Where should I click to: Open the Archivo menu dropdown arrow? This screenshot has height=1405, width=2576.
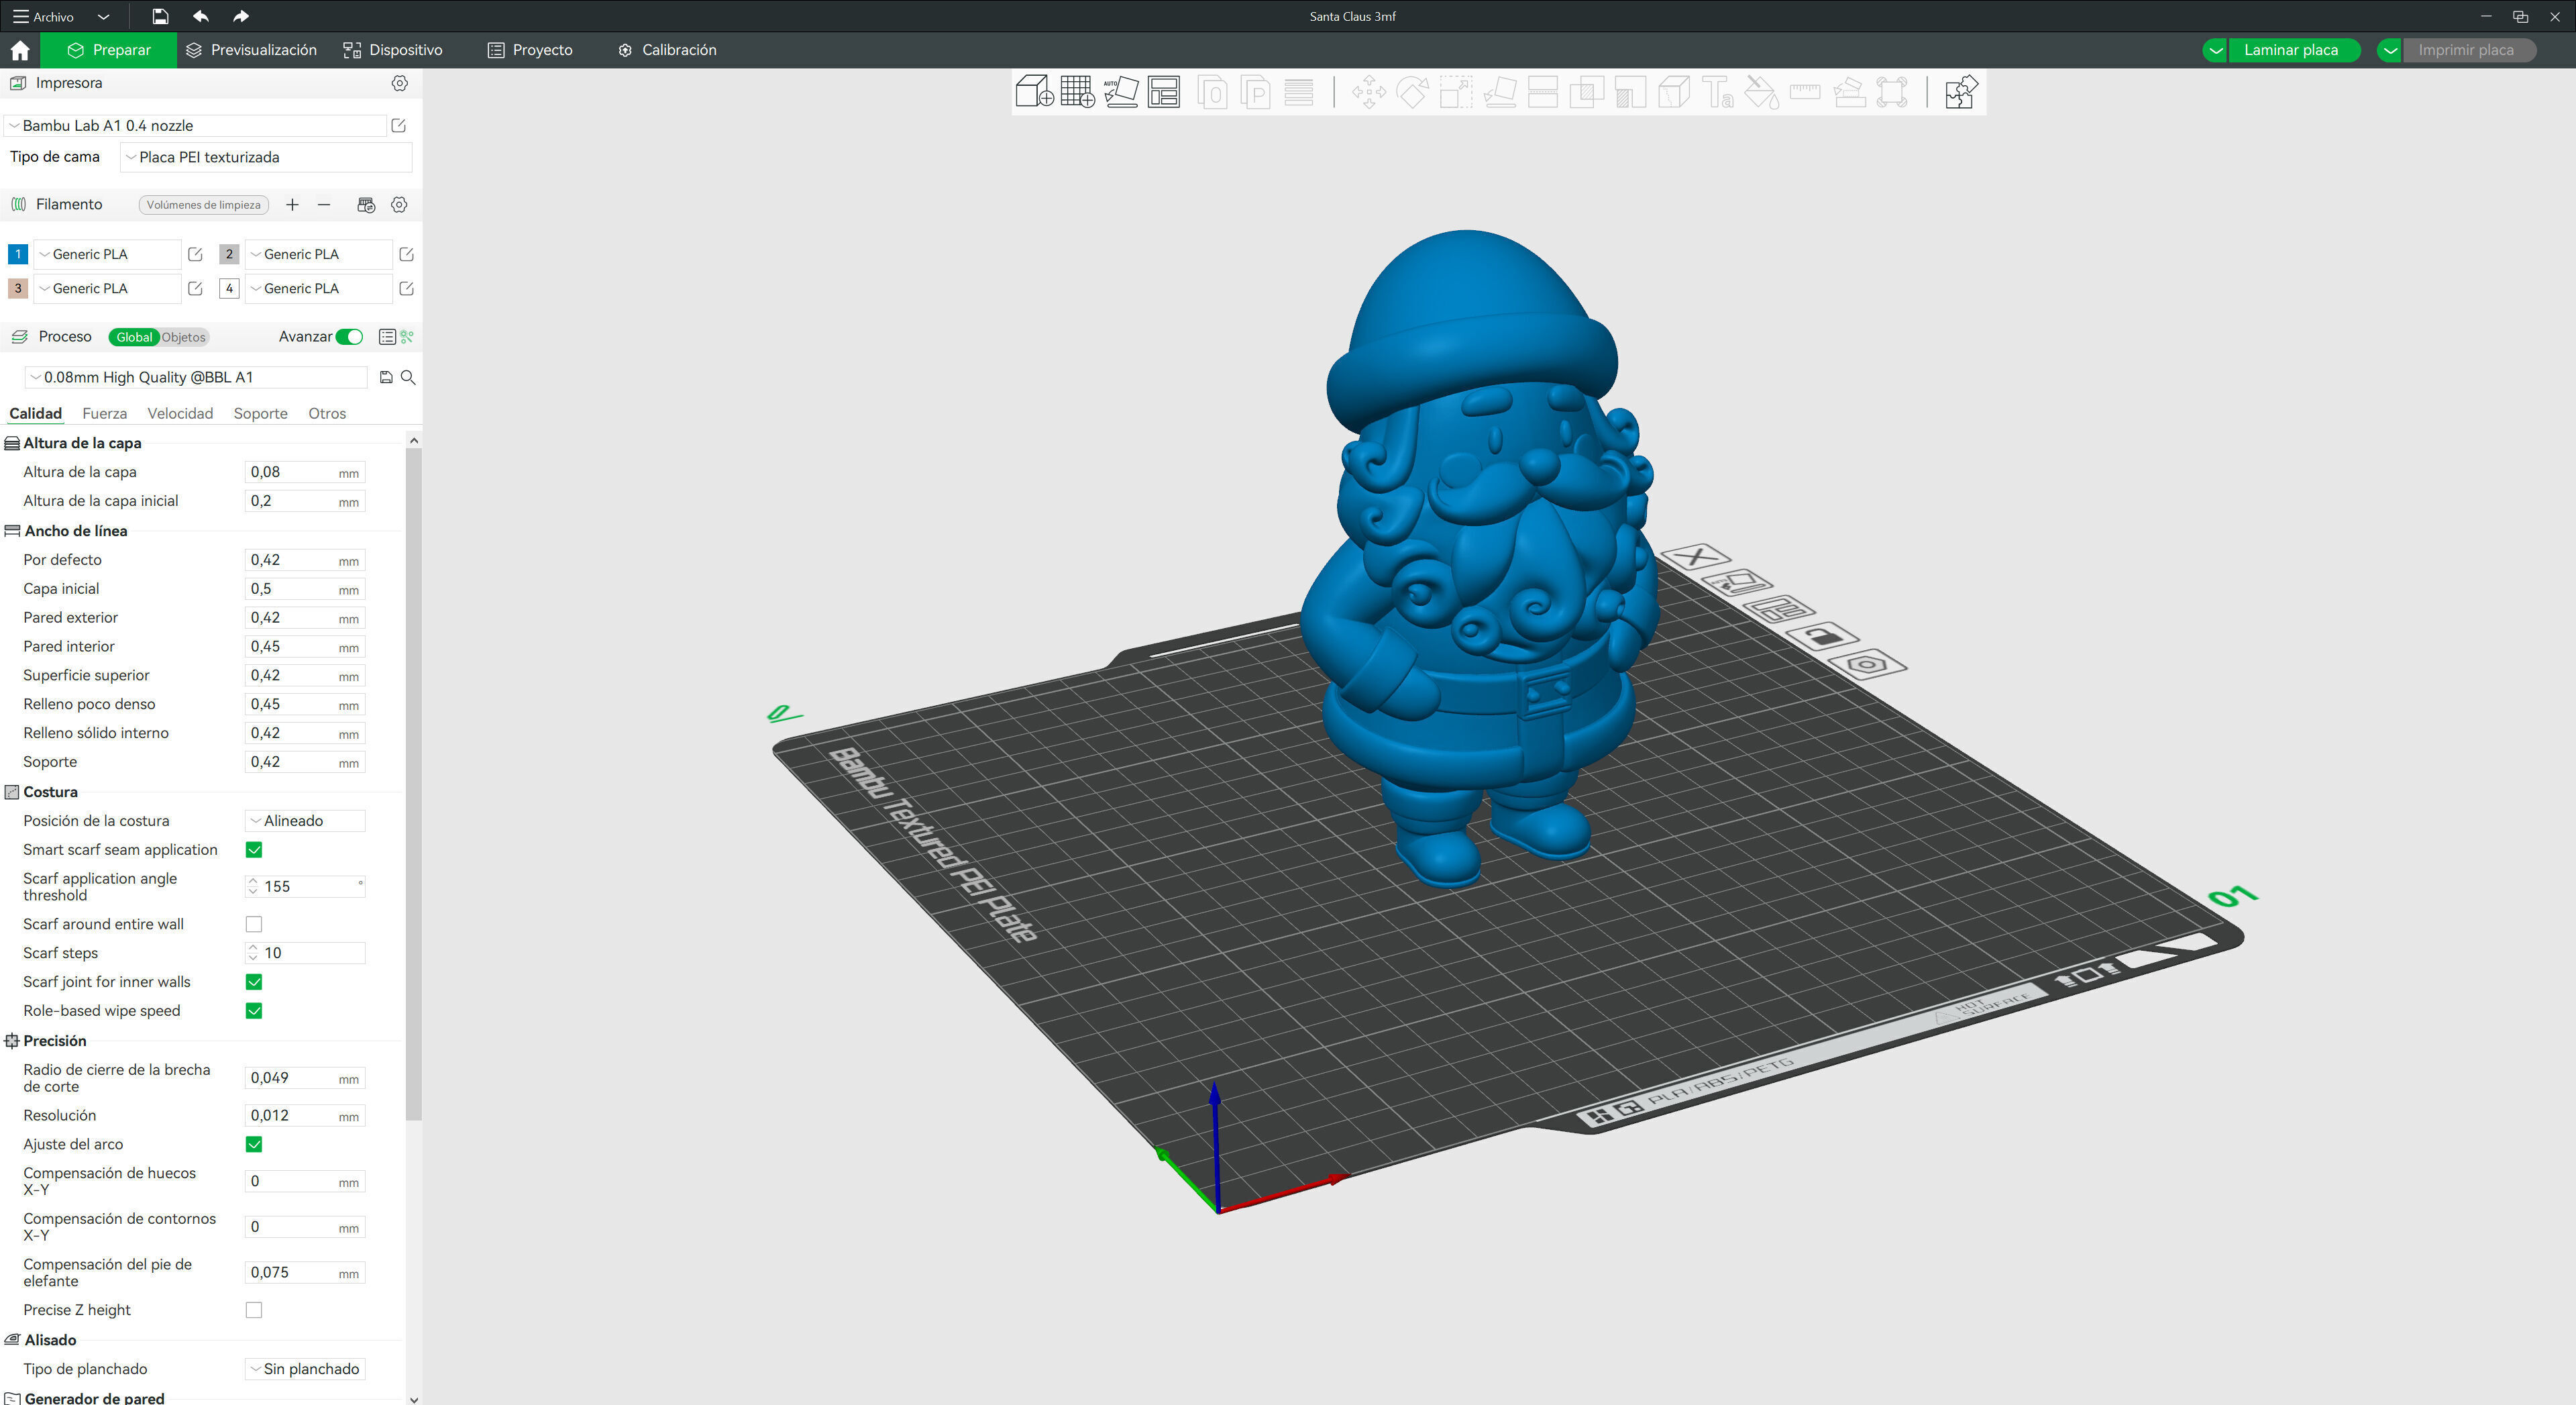point(103,17)
